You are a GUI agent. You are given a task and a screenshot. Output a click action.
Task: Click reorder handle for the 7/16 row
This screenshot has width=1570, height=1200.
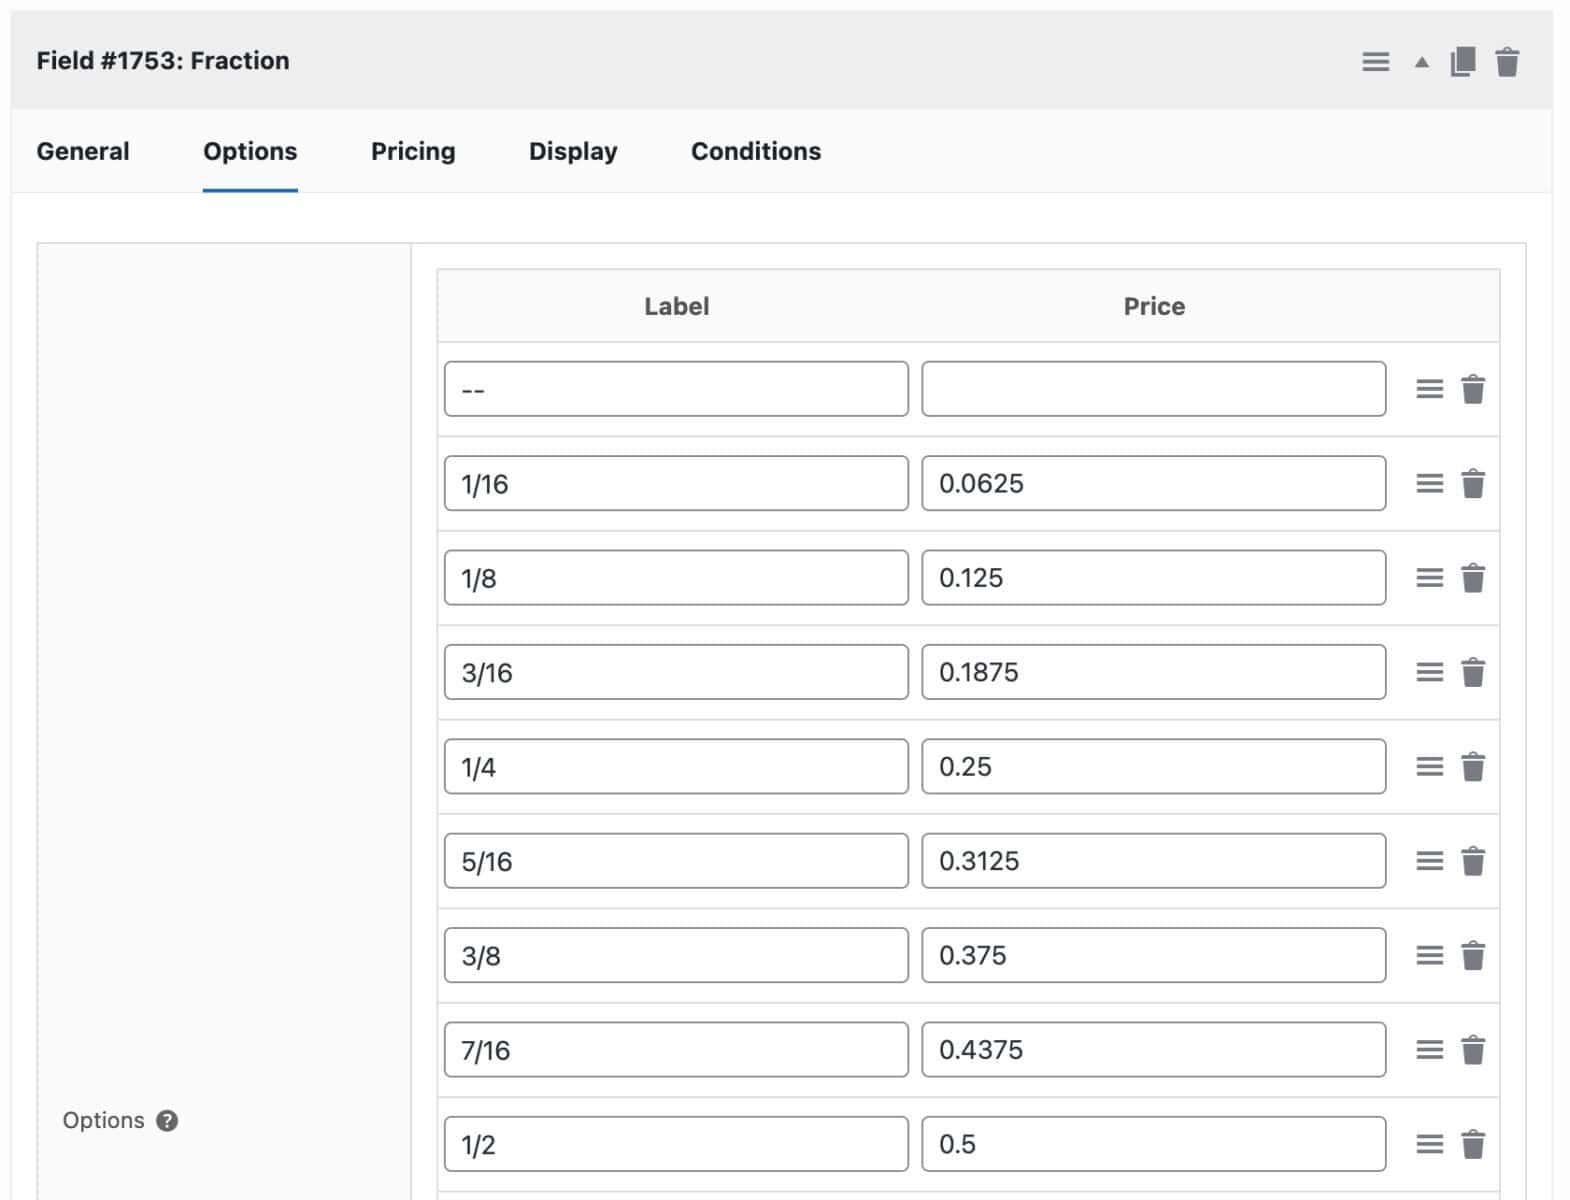point(1430,1049)
